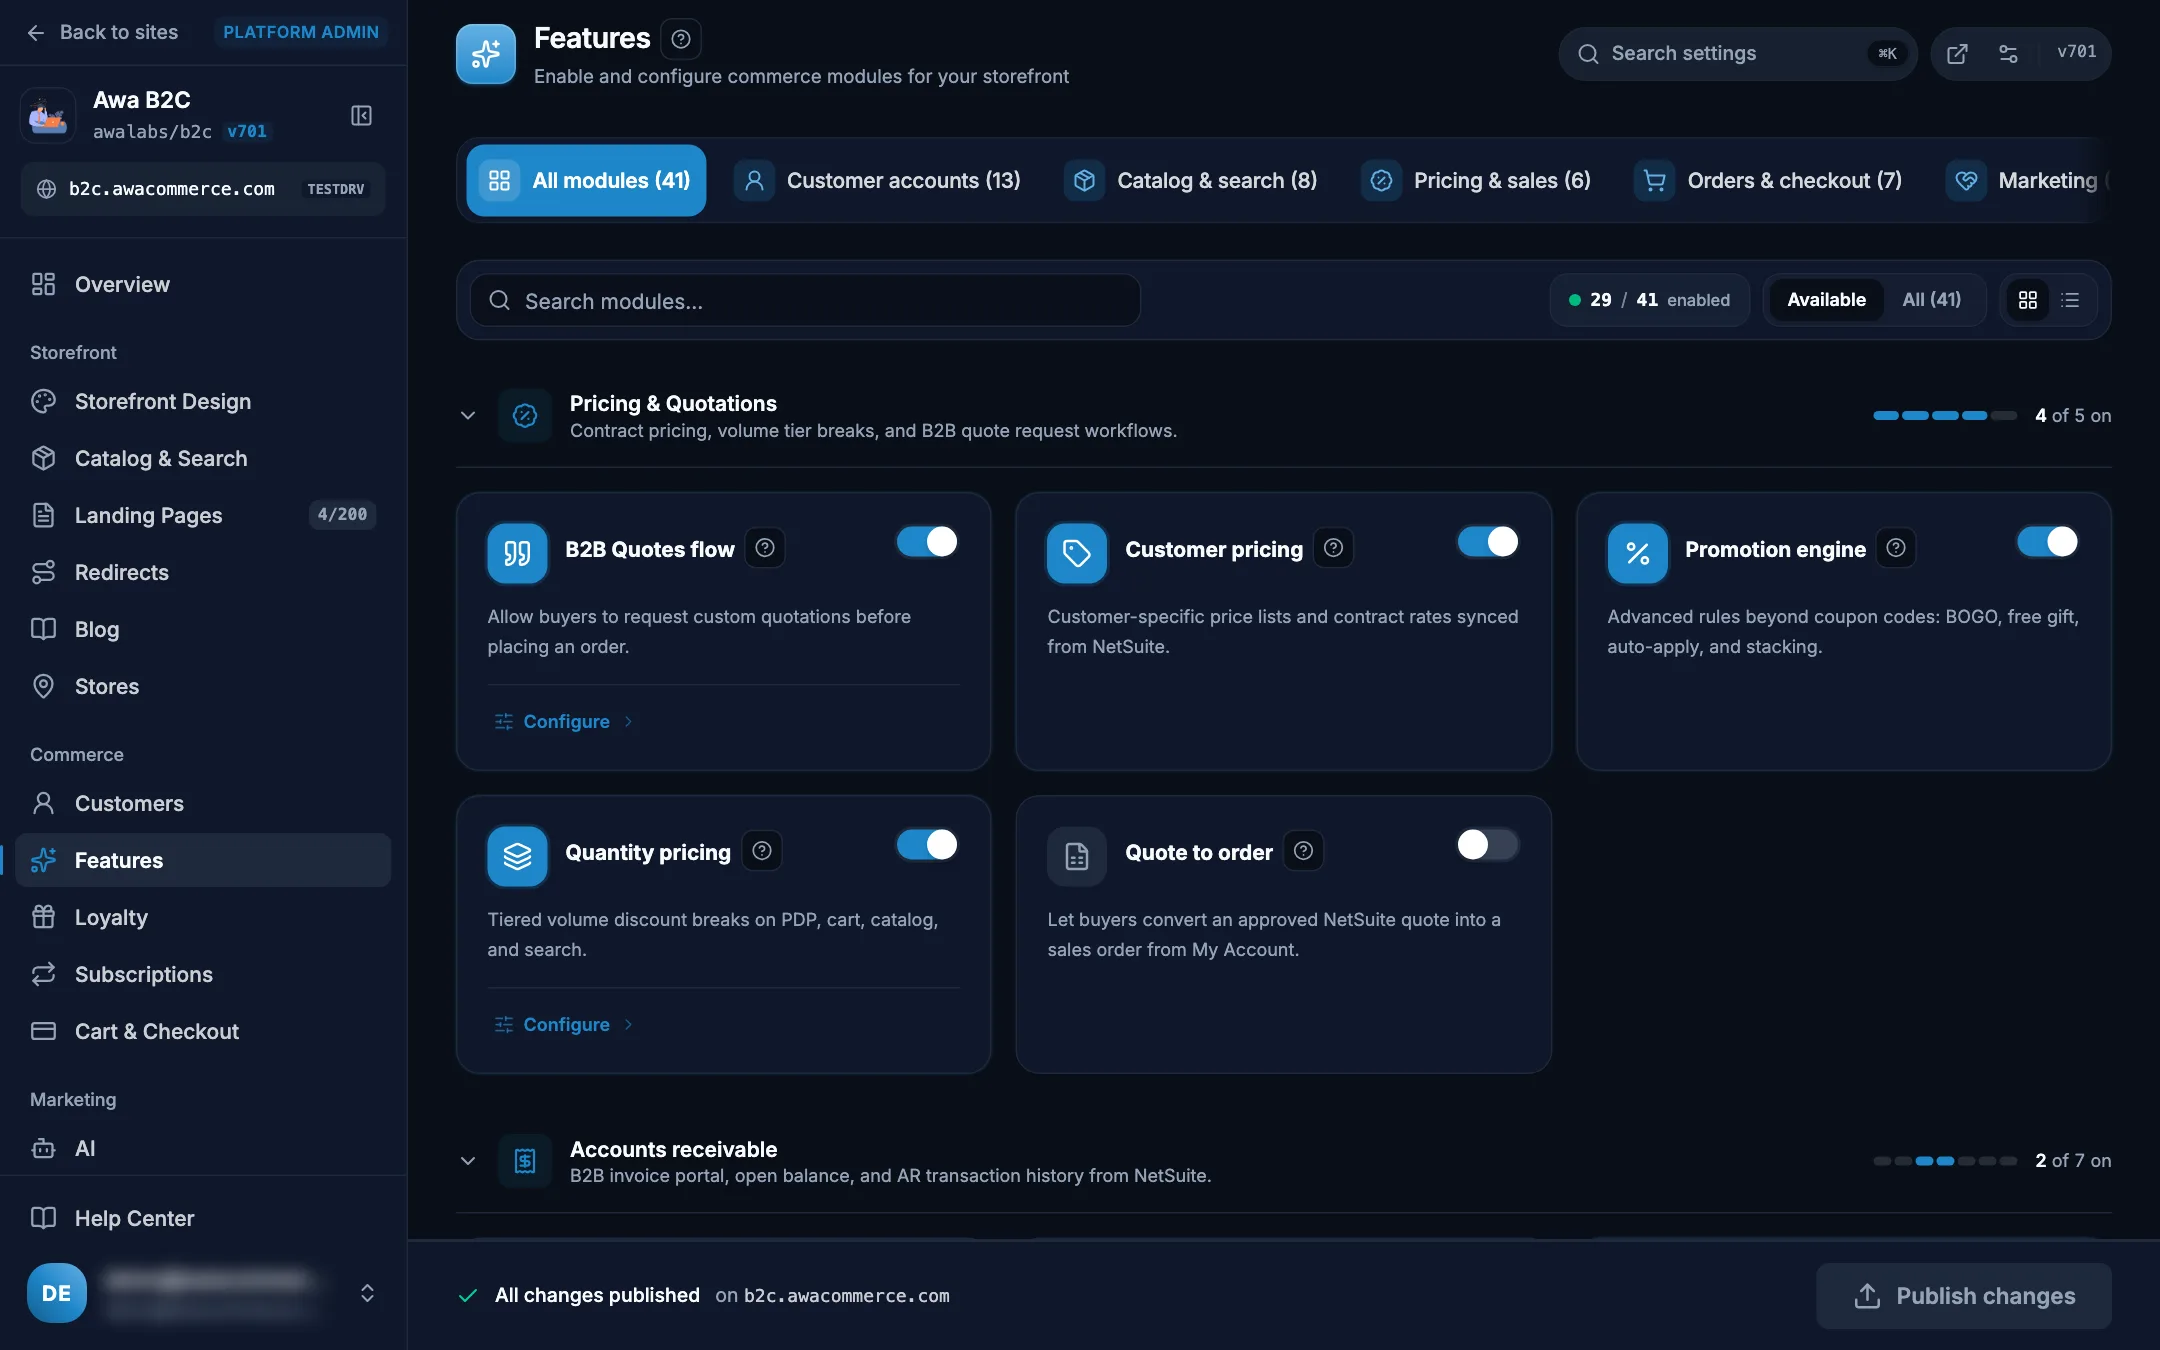This screenshot has height=1350, width=2160.
Task: Click the 4 of 5 on progress bar
Action: [1944, 415]
